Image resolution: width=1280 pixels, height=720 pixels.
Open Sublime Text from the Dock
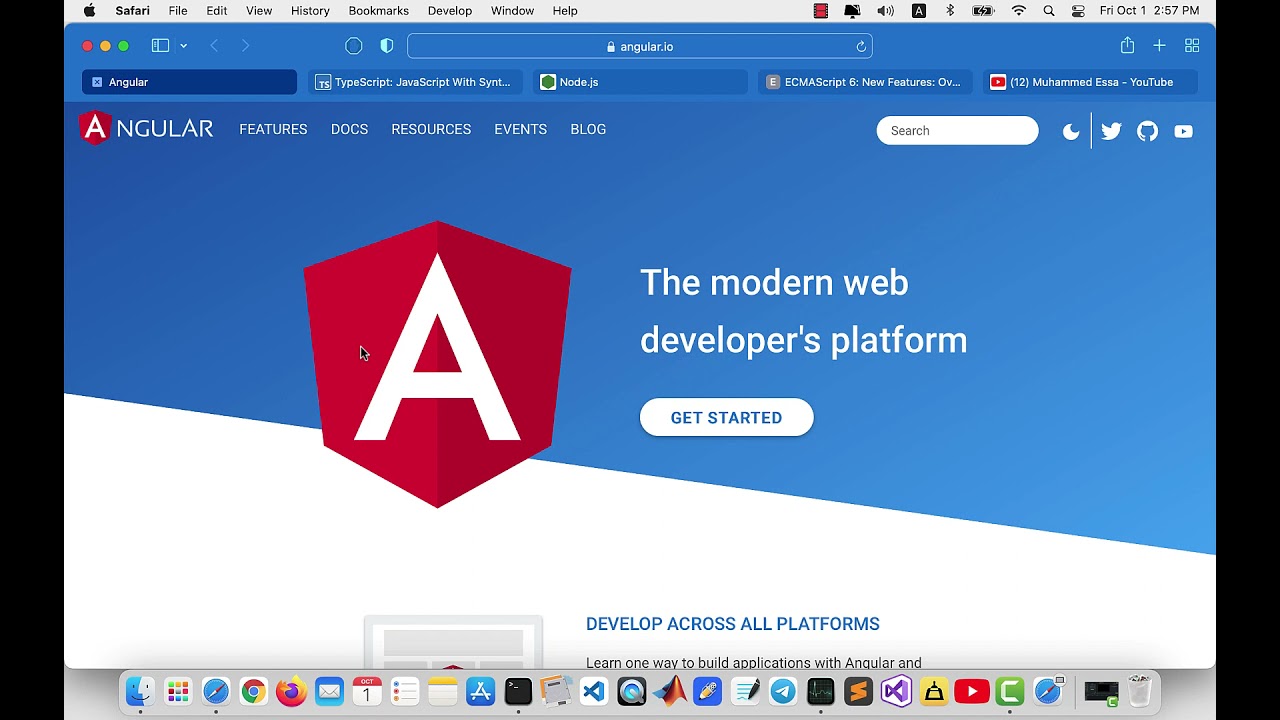[x=858, y=691]
